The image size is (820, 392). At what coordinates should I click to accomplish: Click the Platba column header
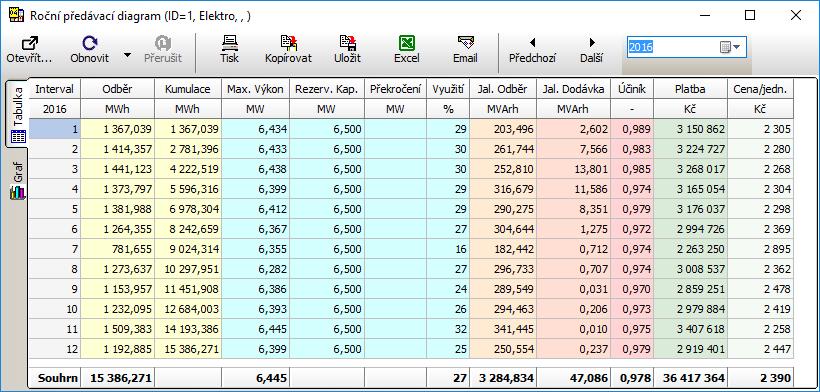(x=690, y=89)
